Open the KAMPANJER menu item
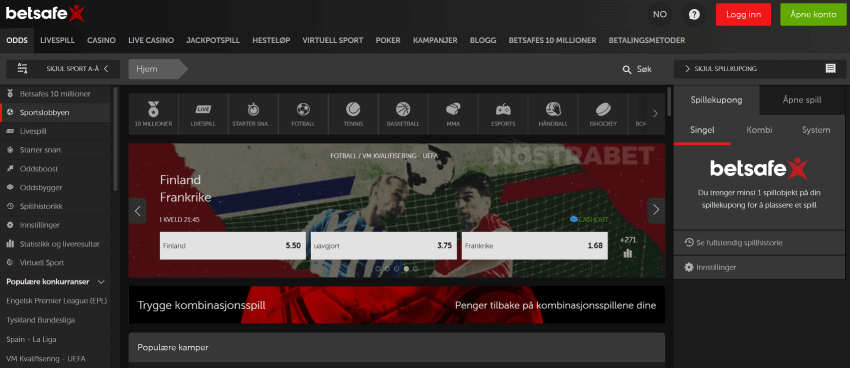This screenshot has width=850, height=368. click(x=435, y=40)
